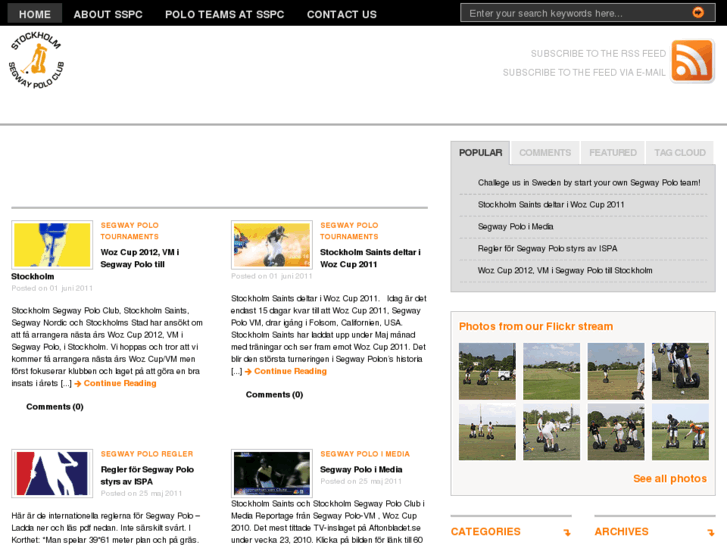
Task: Open the Stockholm Segway Polo Club logo
Action: (36, 60)
